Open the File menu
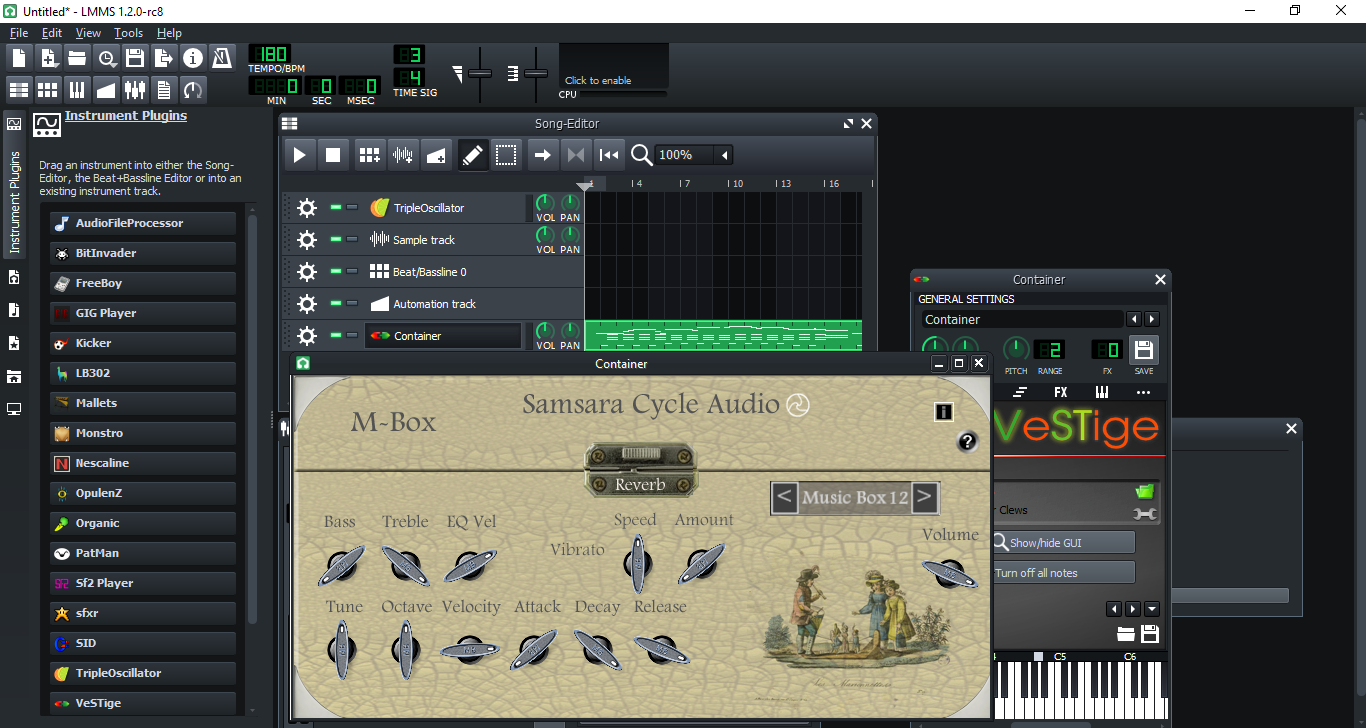This screenshot has height=728, width=1366. tap(19, 33)
